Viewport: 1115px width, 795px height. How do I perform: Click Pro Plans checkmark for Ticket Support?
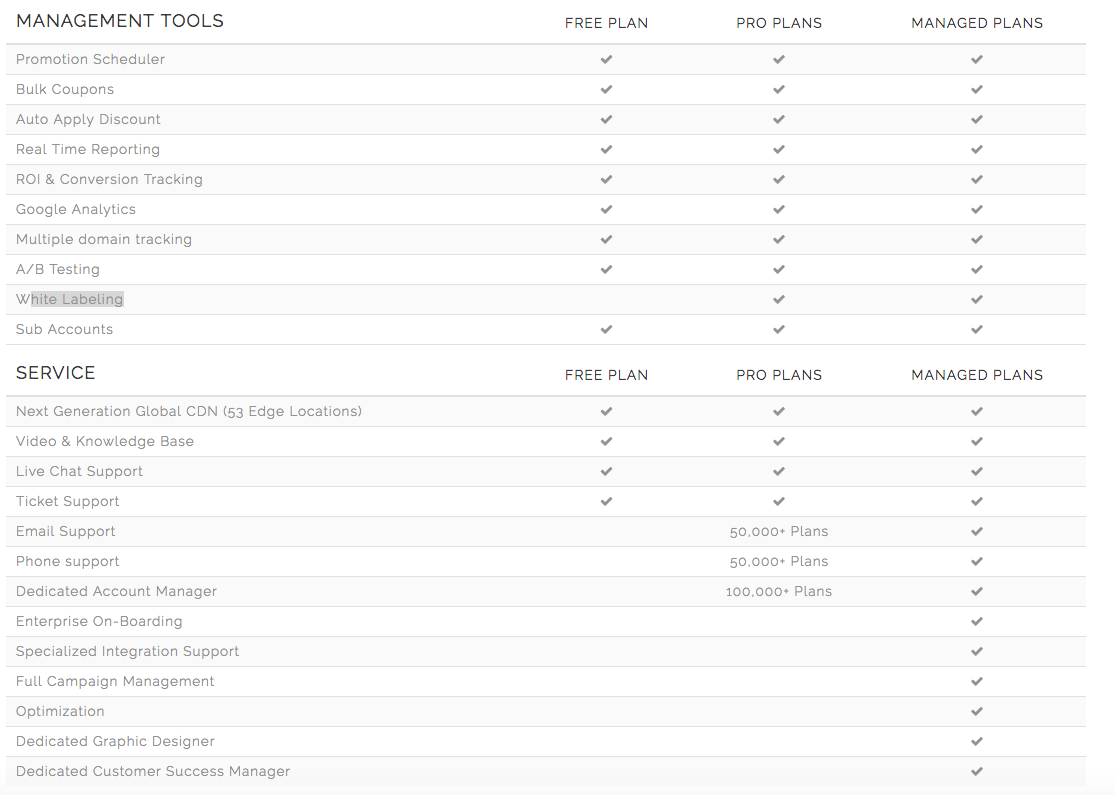[x=779, y=501]
